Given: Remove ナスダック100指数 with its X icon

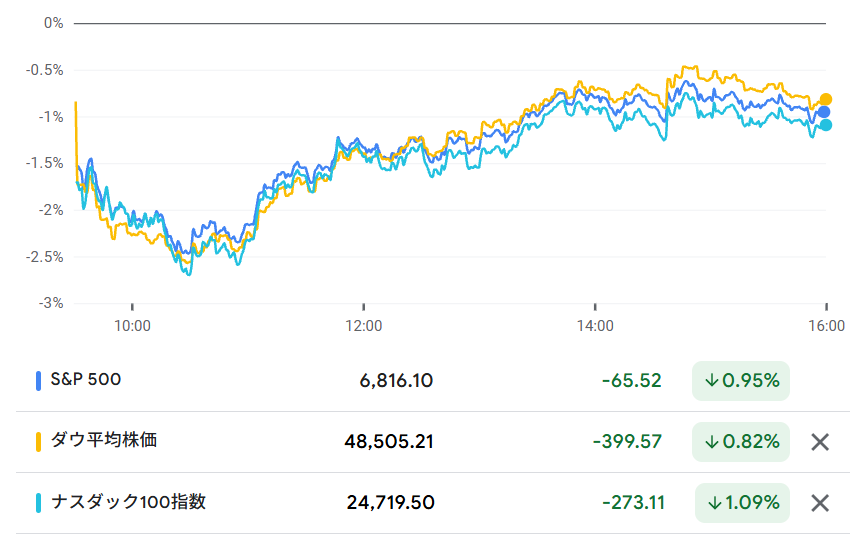Looking at the screenshot, I should coord(820,503).
